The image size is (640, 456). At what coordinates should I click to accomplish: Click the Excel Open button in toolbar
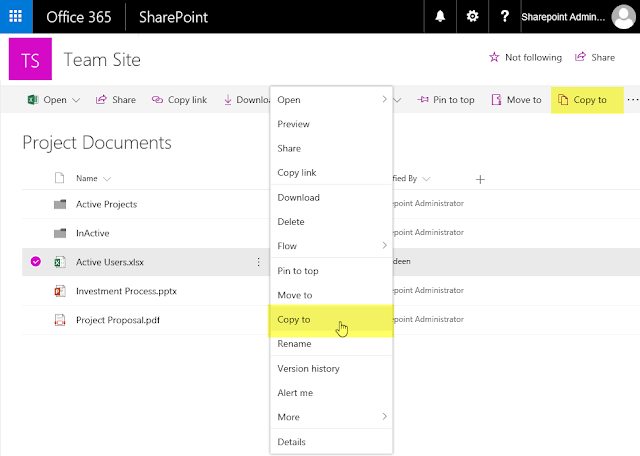tap(47, 100)
